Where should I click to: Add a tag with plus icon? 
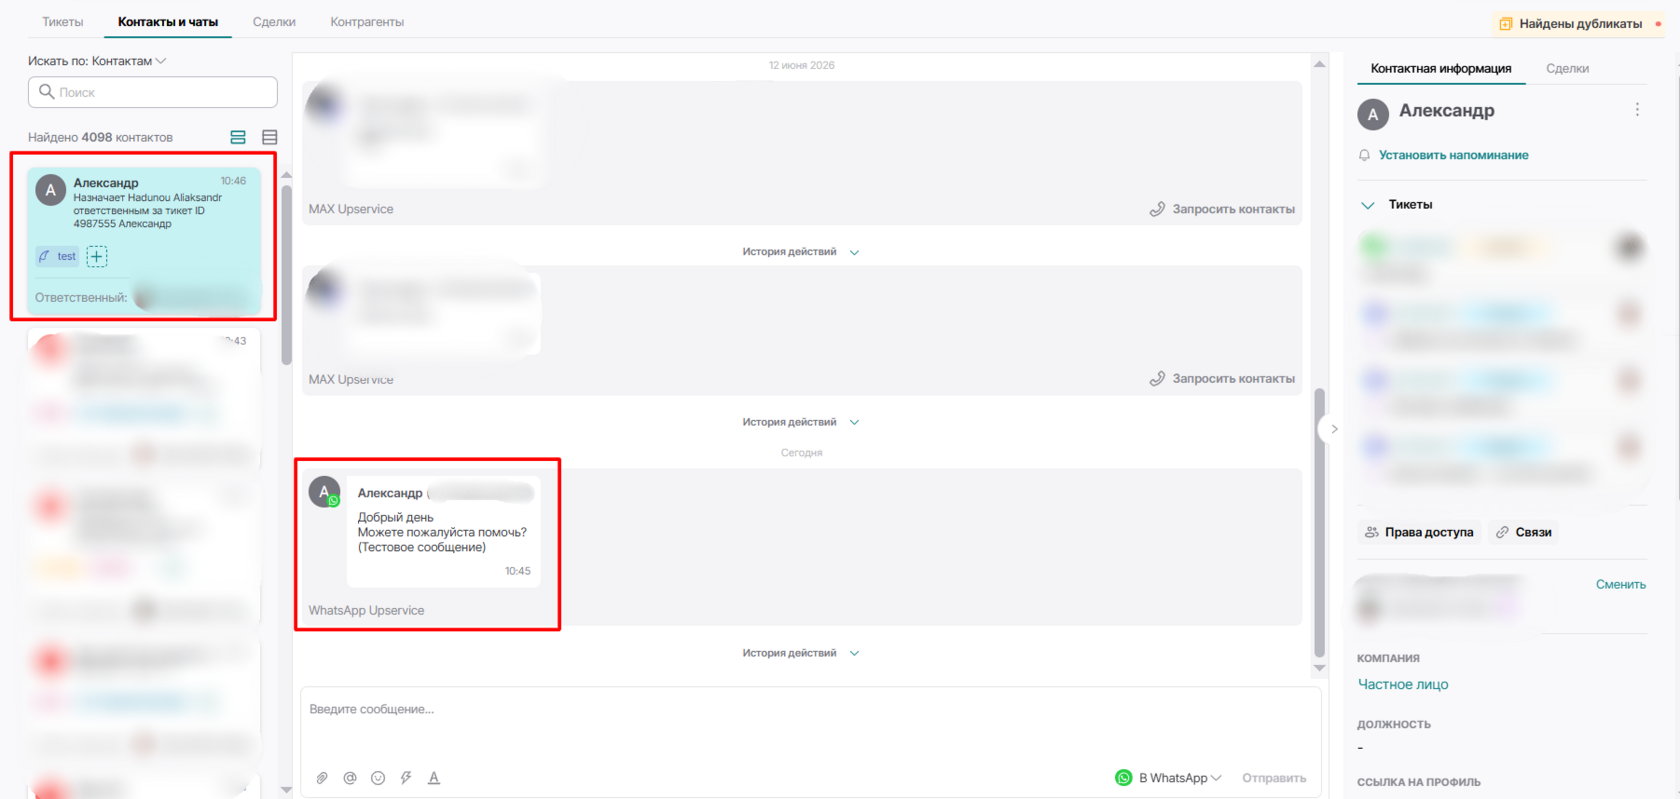97,256
